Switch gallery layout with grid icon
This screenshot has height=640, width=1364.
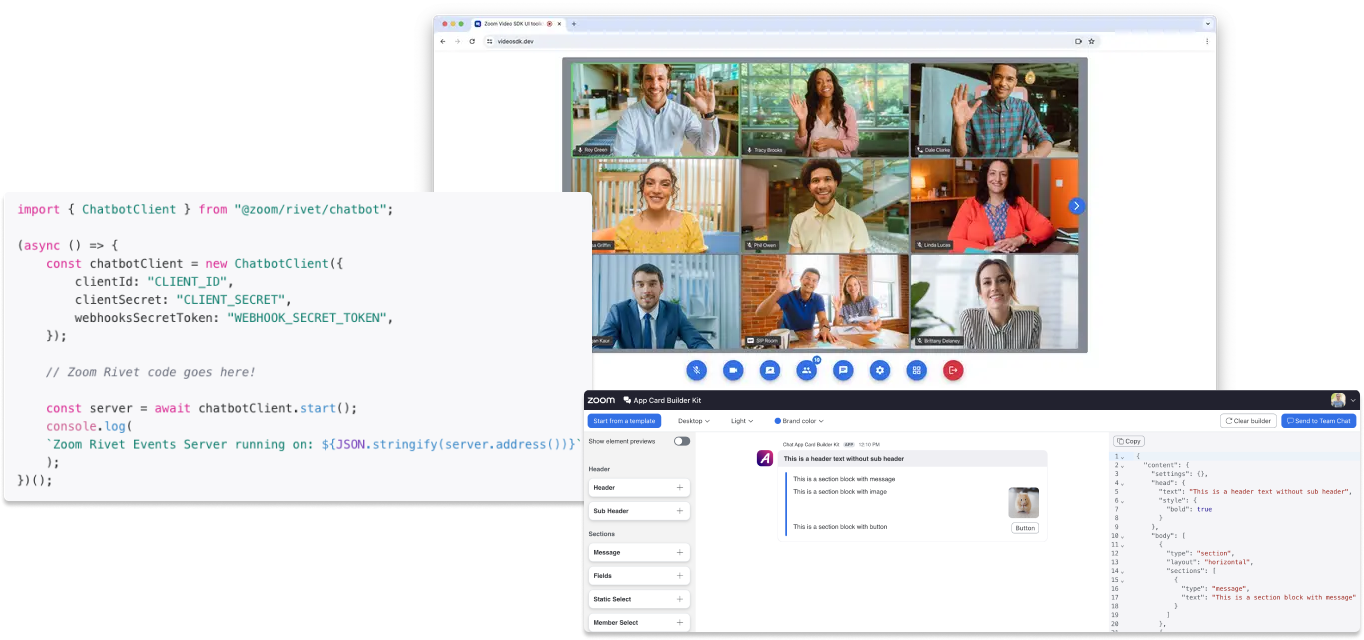click(916, 370)
